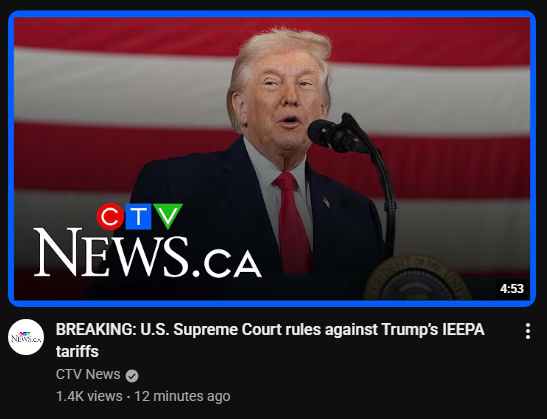Open the Supreme Court IEEPA video title

coord(270,340)
